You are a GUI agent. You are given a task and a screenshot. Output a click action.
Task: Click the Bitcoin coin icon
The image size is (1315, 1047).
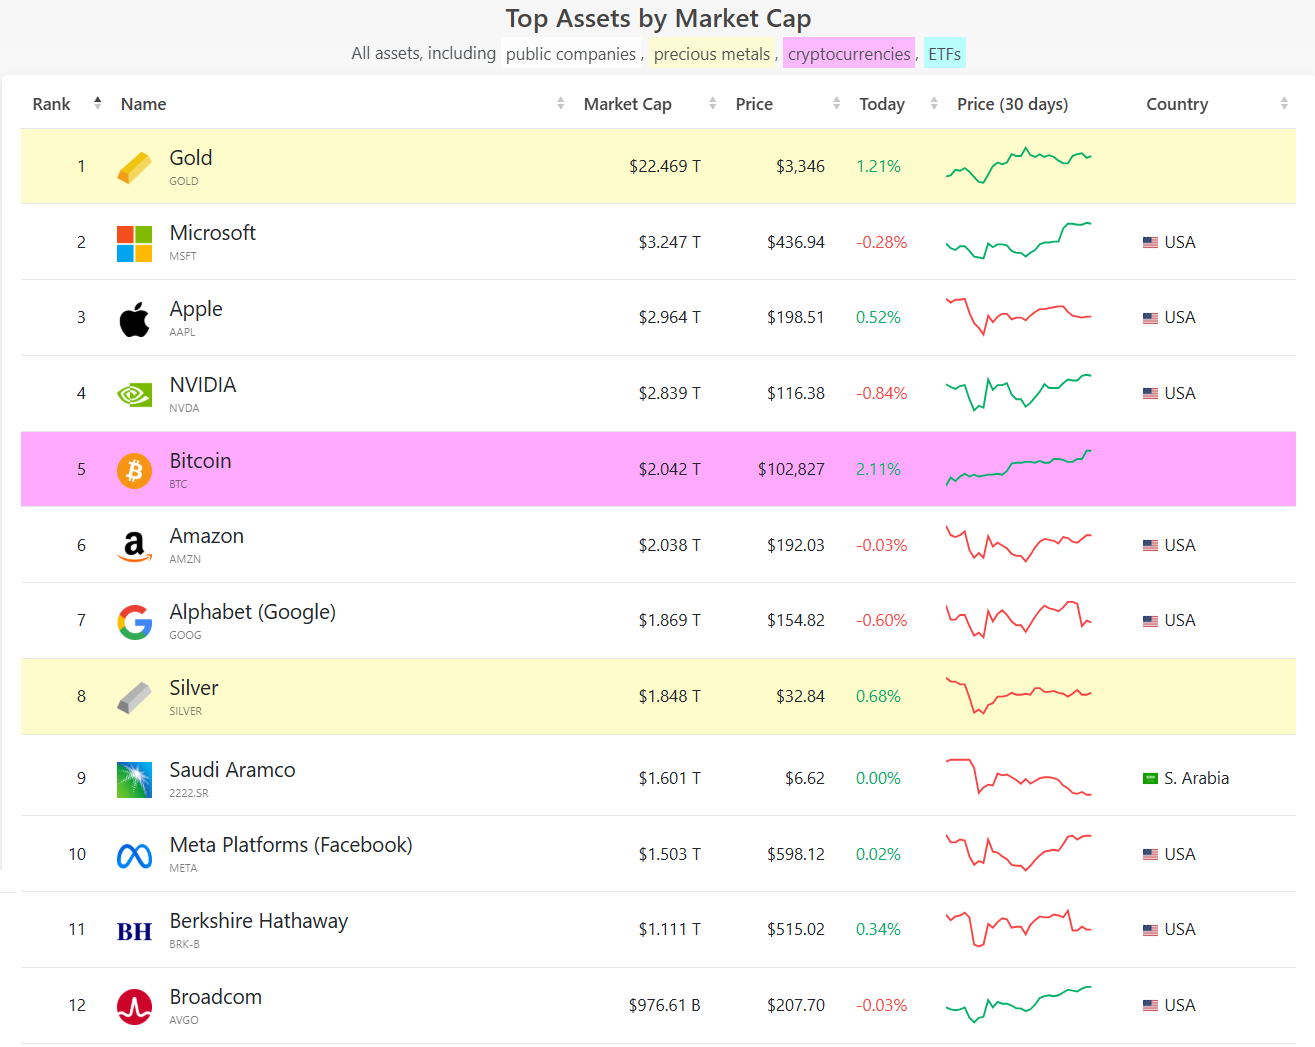click(134, 470)
